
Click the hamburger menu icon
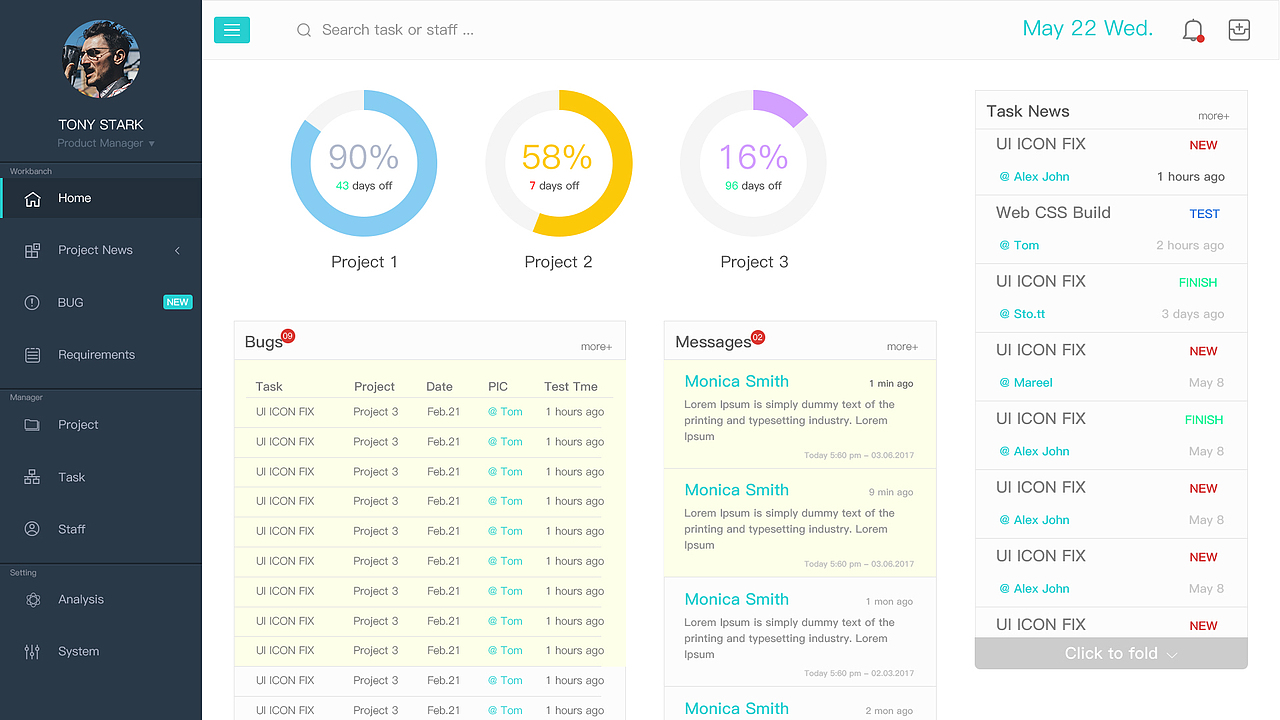coord(232,30)
